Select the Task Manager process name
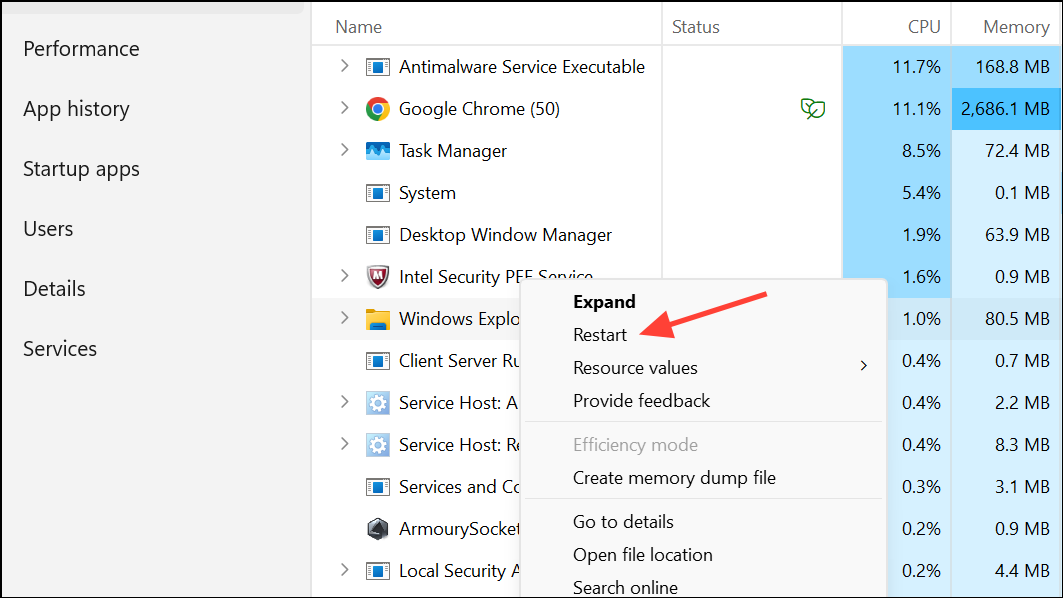The image size is (1063, 598). point(453,151)
